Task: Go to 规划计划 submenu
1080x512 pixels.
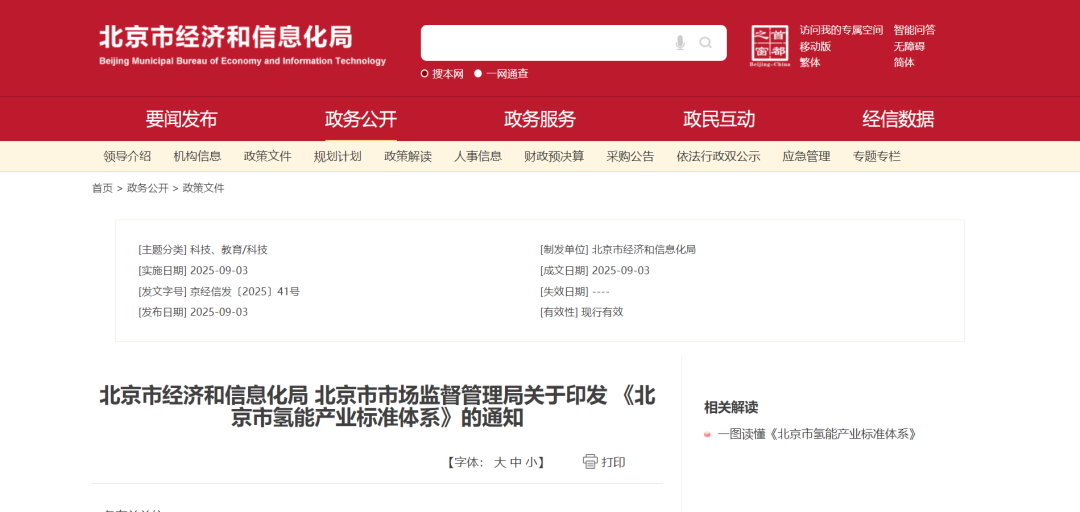Action: pos(338,156)
